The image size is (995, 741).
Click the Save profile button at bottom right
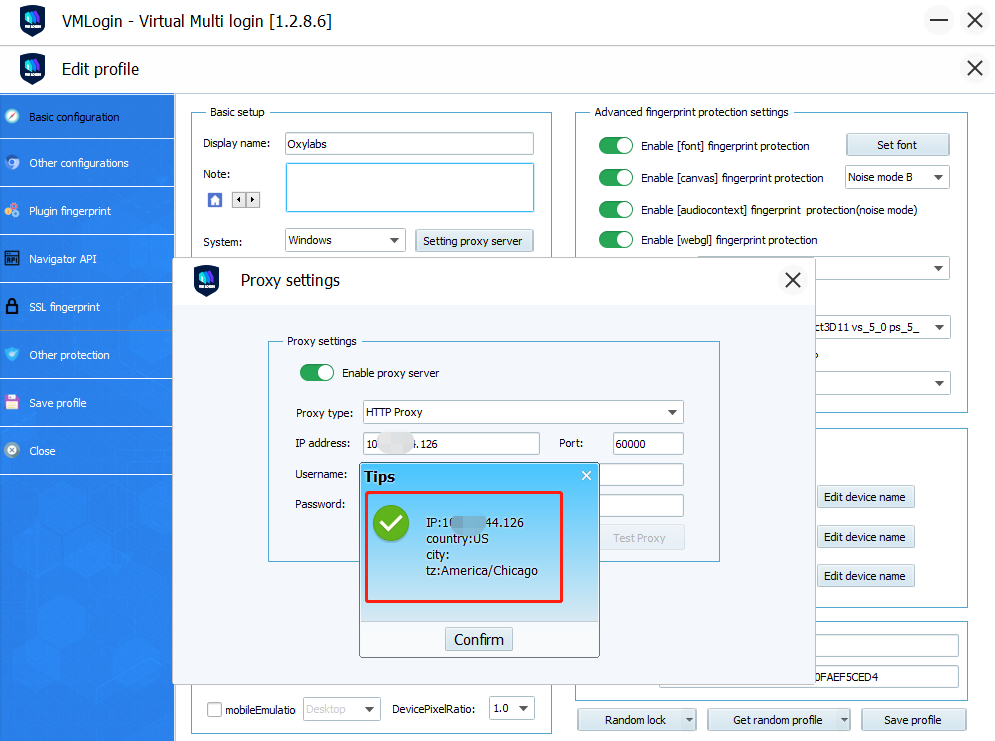pos(913,720)
